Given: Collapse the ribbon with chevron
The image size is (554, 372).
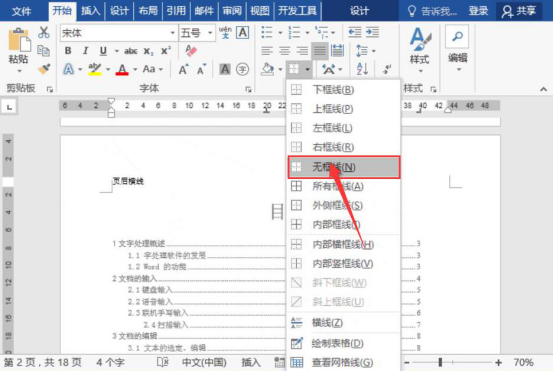Looking at the screenshot, I should pos(543,89).
